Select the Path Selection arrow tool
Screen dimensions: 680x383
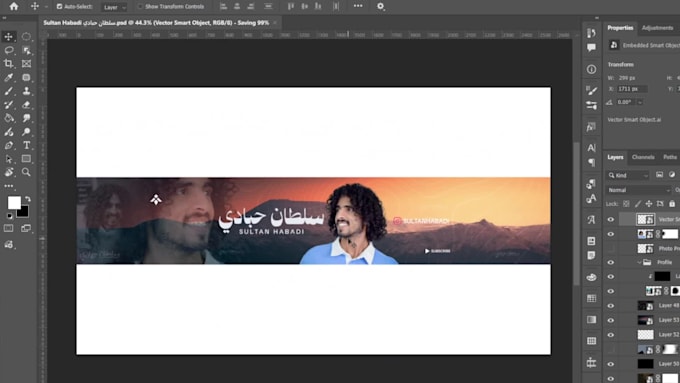9,159
